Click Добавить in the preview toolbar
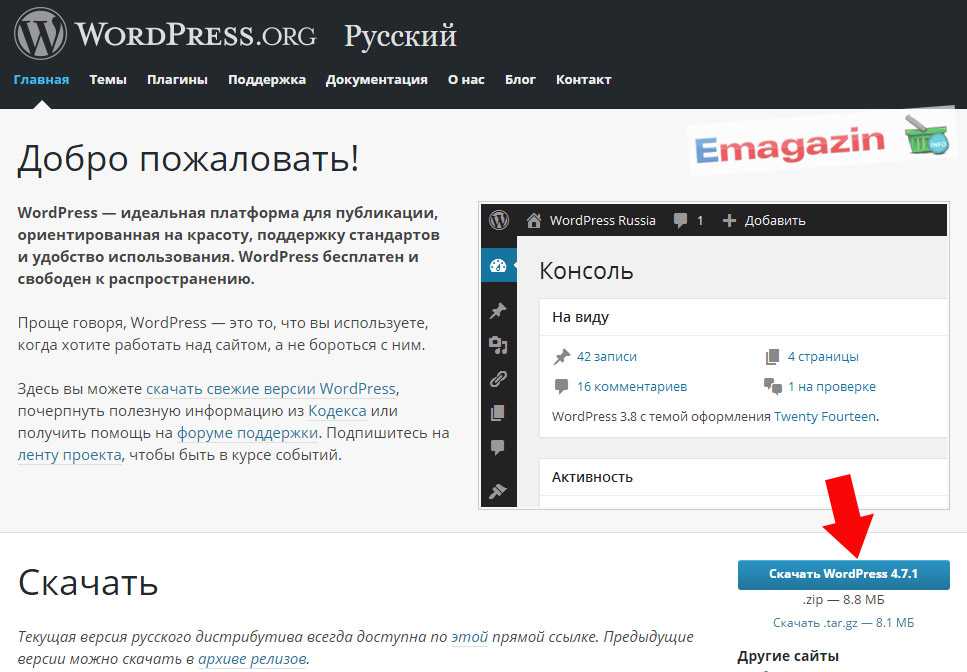This screenshot has height=672, width=967. (x=775, y=220)
